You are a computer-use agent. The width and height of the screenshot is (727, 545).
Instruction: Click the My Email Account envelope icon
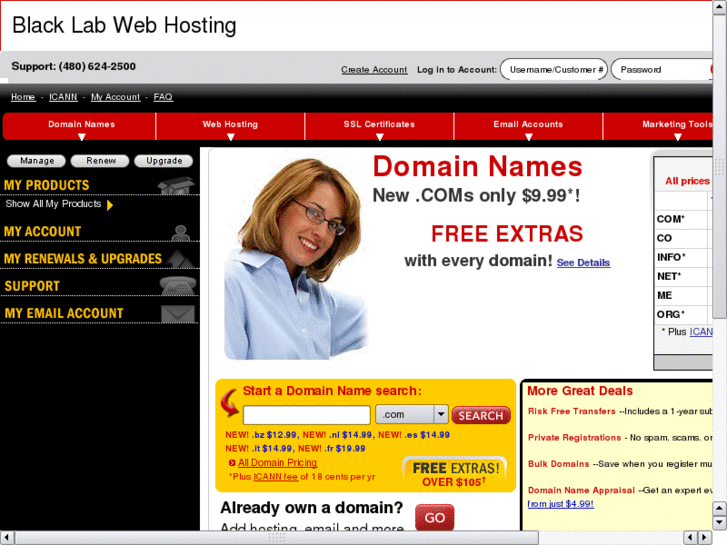(x=178, y=314)
